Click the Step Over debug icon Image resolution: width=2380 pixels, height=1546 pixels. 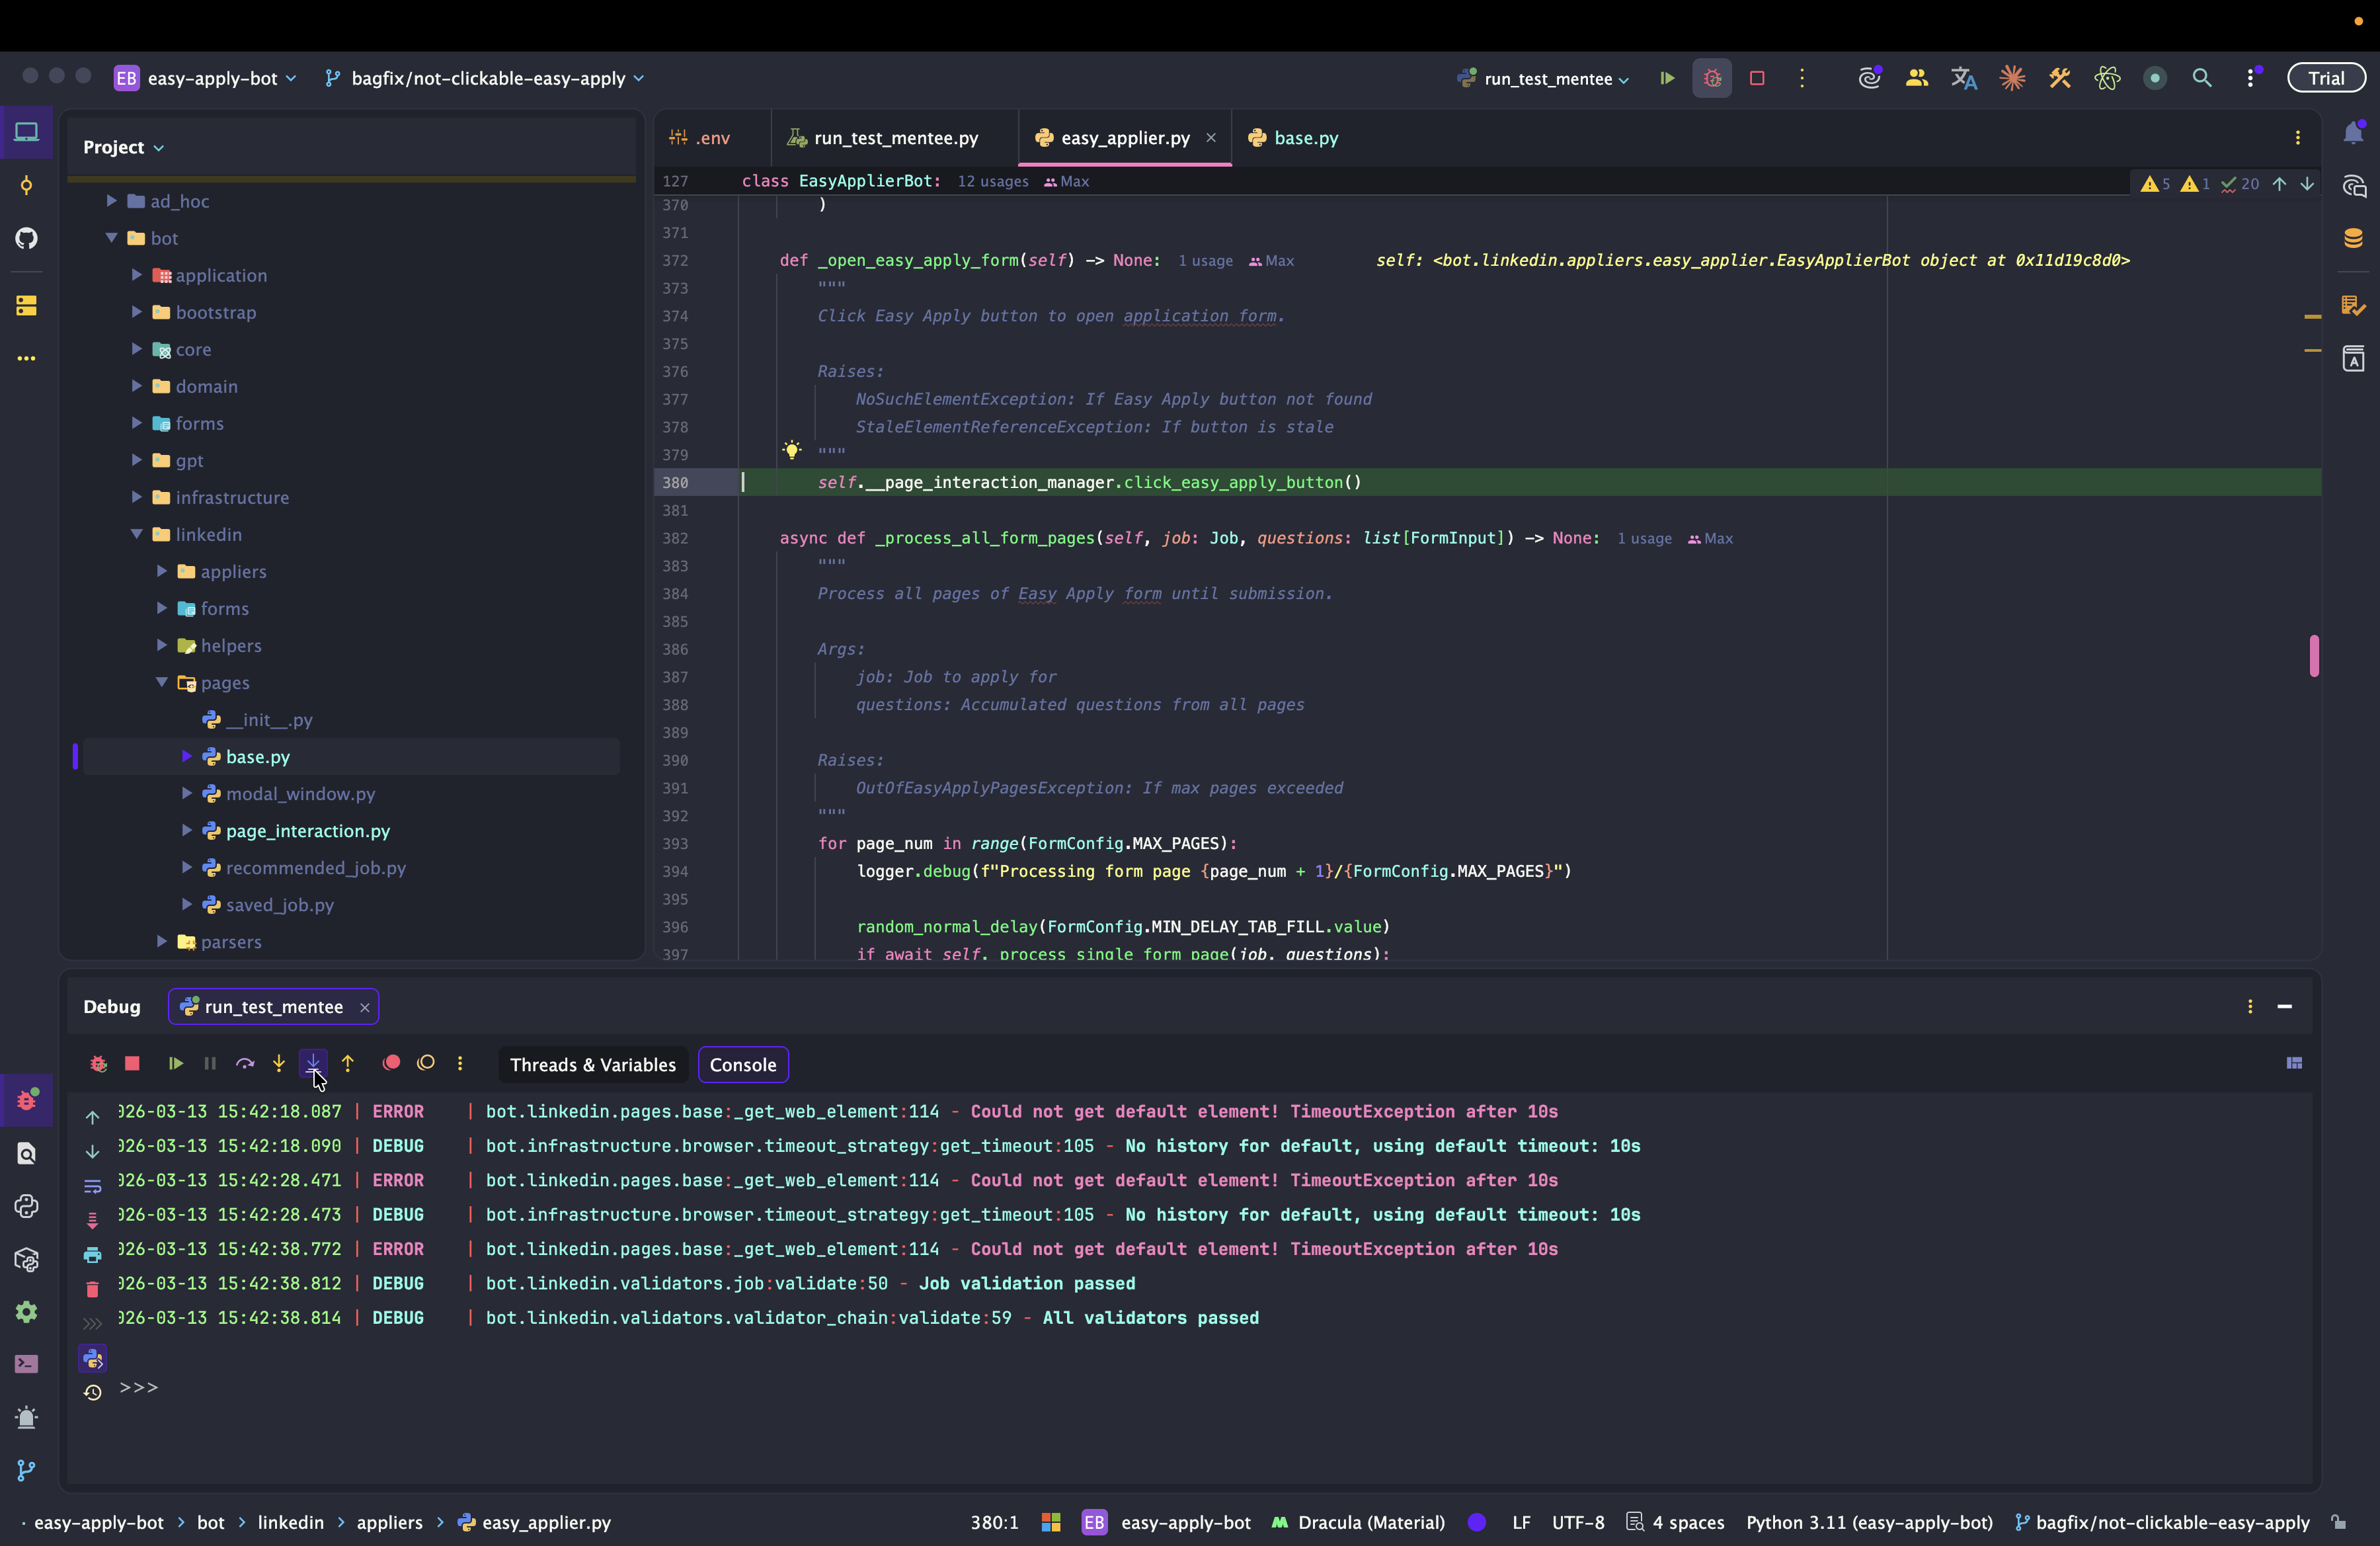point(245,1063)
